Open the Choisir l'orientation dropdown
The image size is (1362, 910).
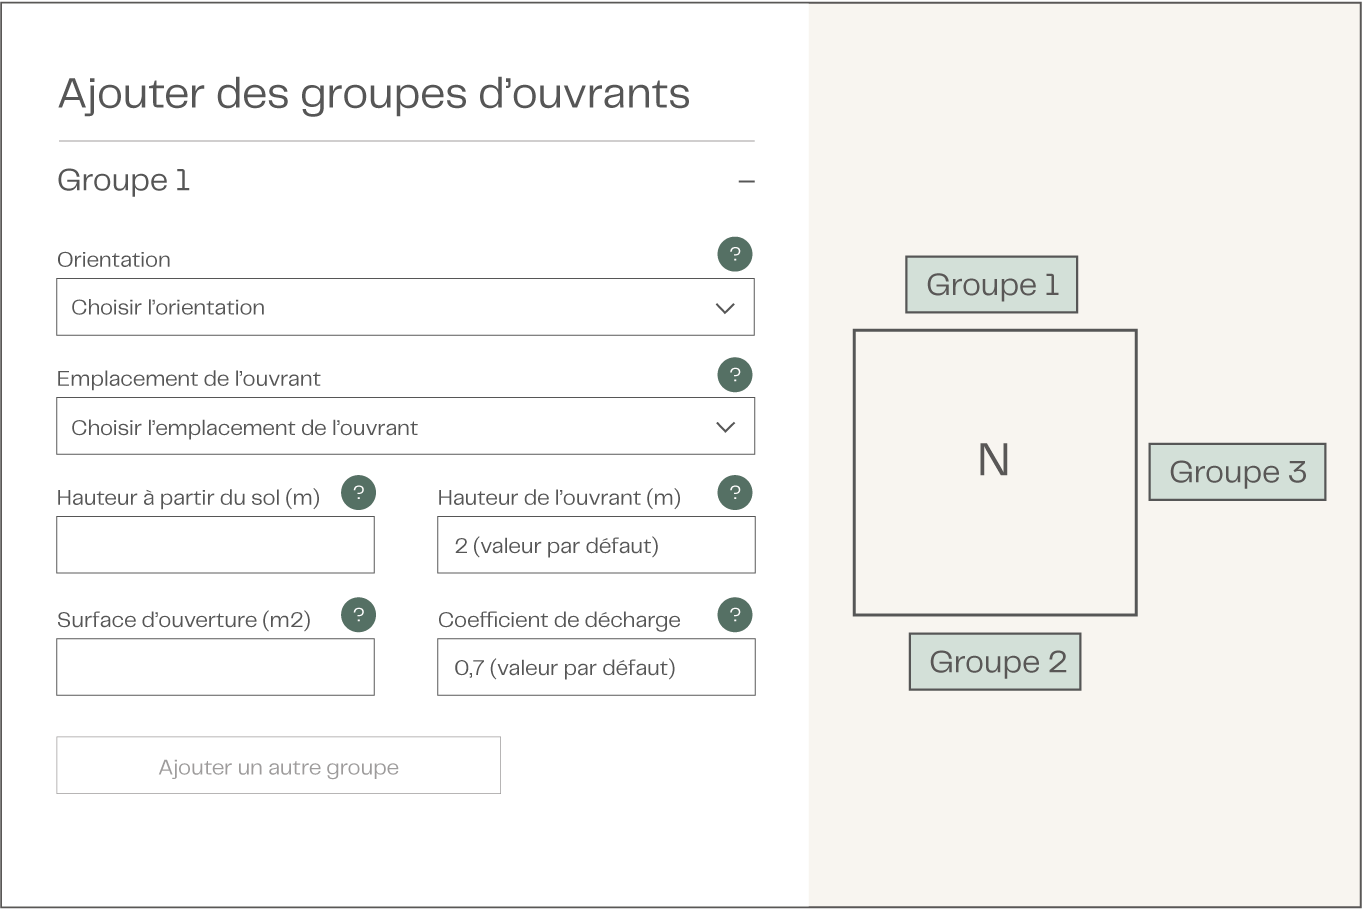point(390,307)
